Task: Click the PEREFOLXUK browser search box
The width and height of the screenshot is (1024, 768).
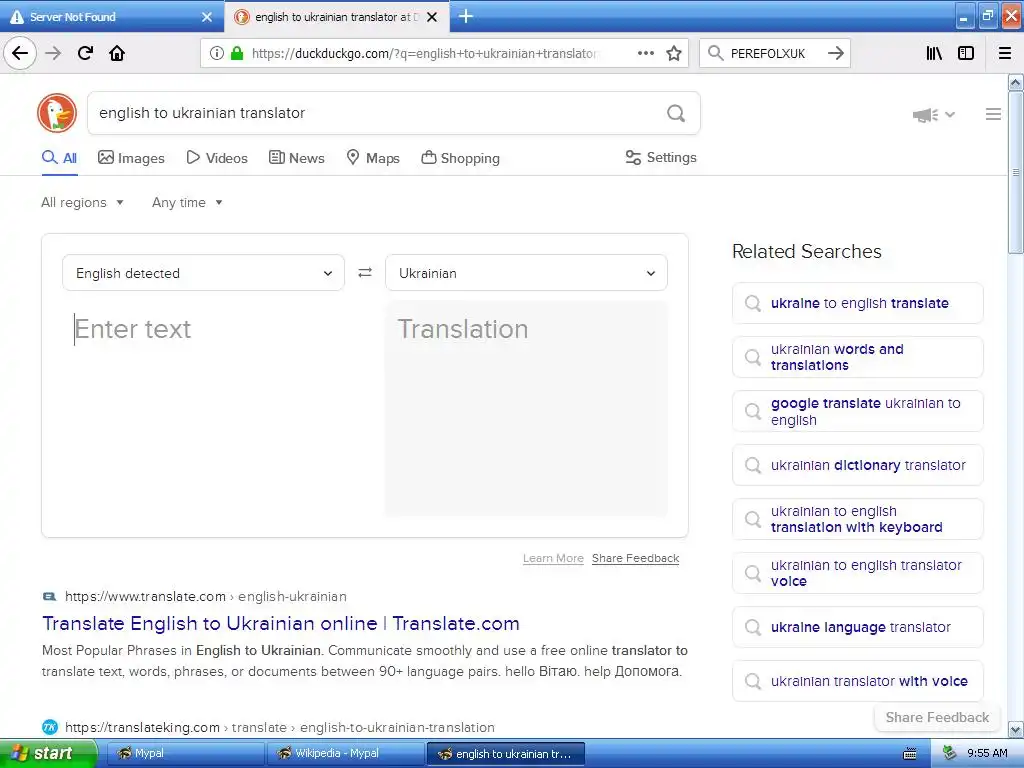Action: (x=774, y=54)
